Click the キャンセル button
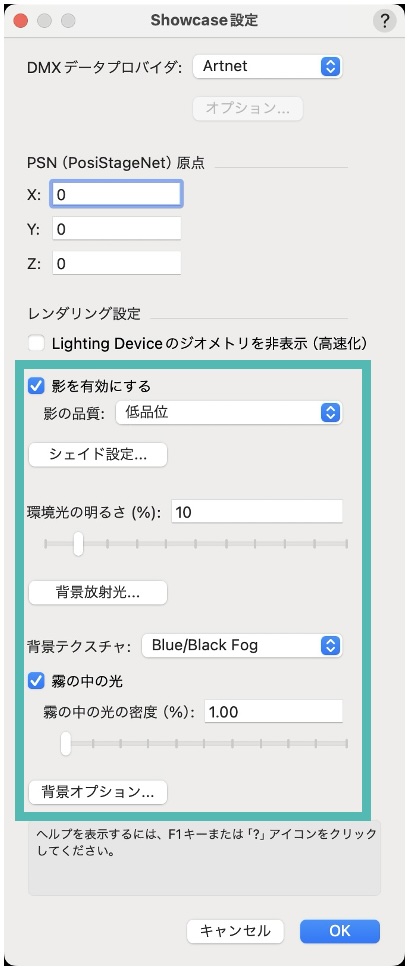This screenshot has width=410, height=970. pyautogui.click(x=235, y=930)
